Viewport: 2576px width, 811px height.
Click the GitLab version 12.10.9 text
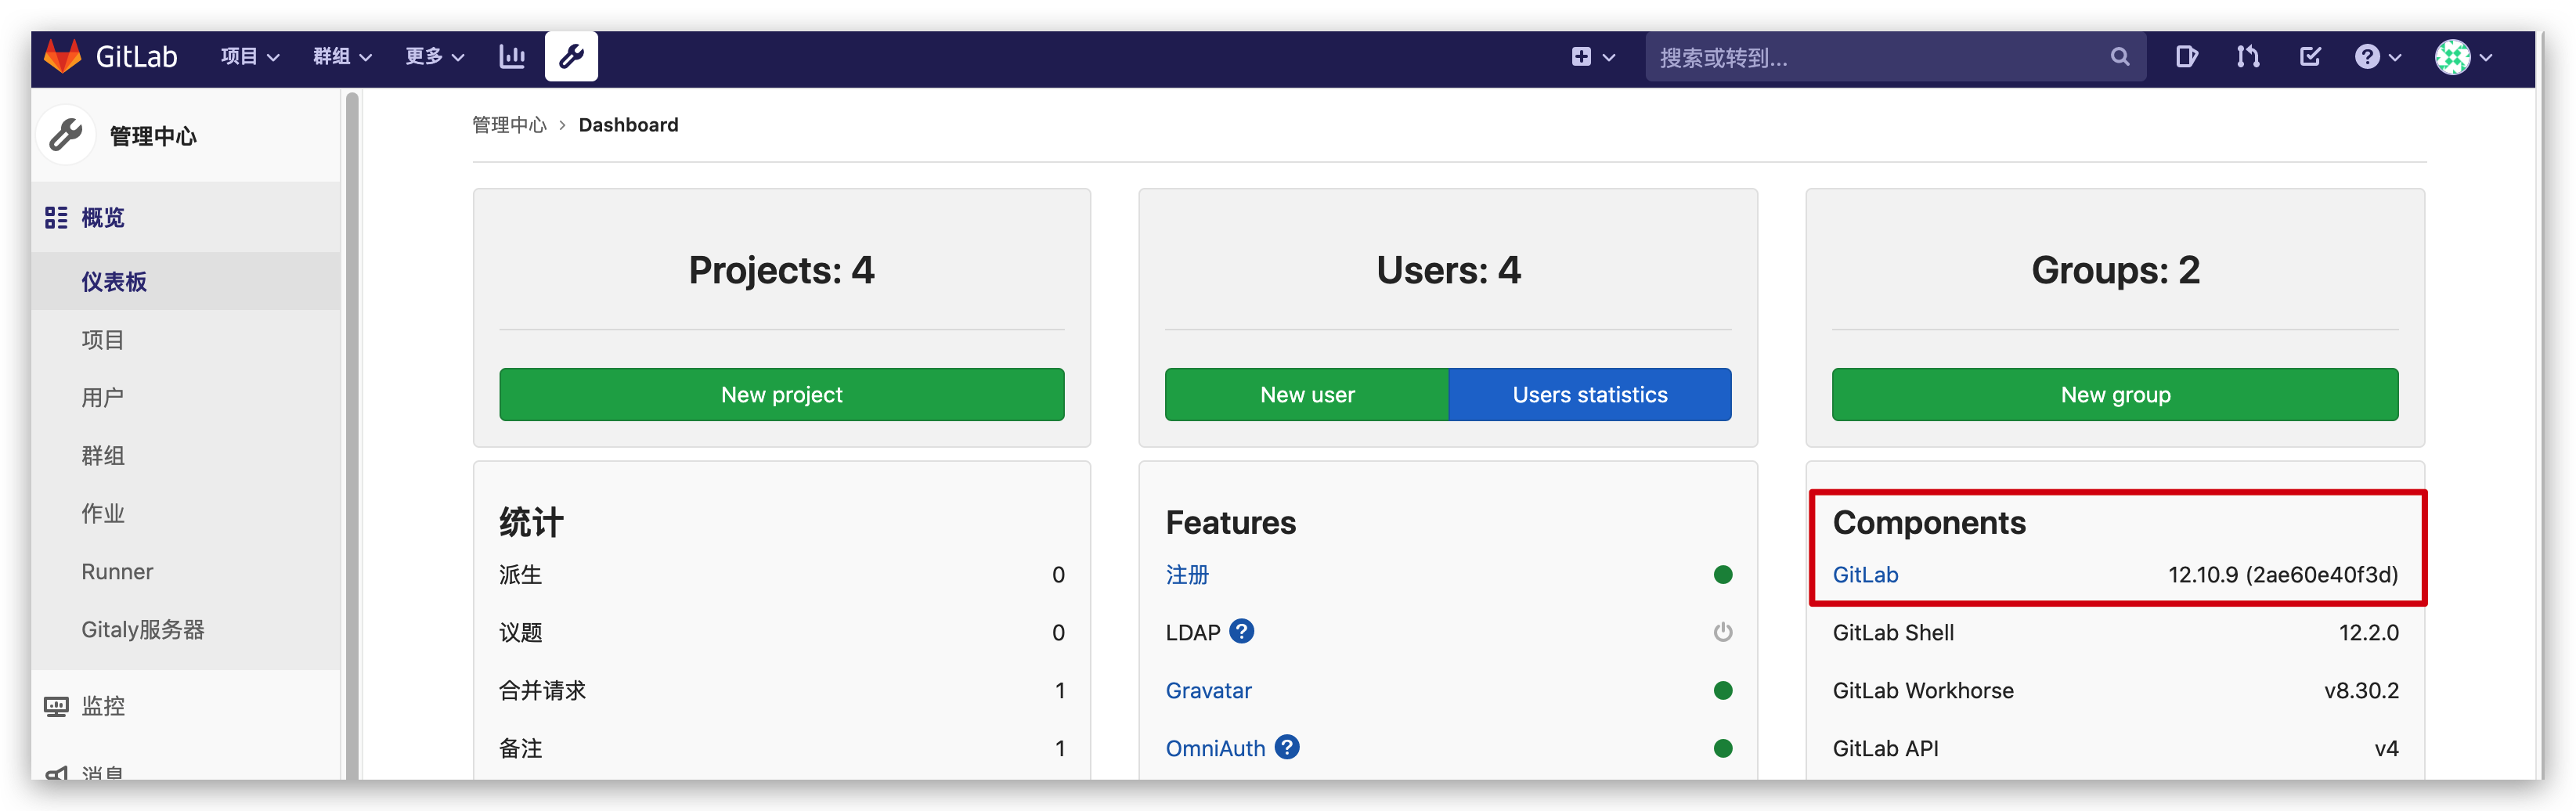point(2283,575)
